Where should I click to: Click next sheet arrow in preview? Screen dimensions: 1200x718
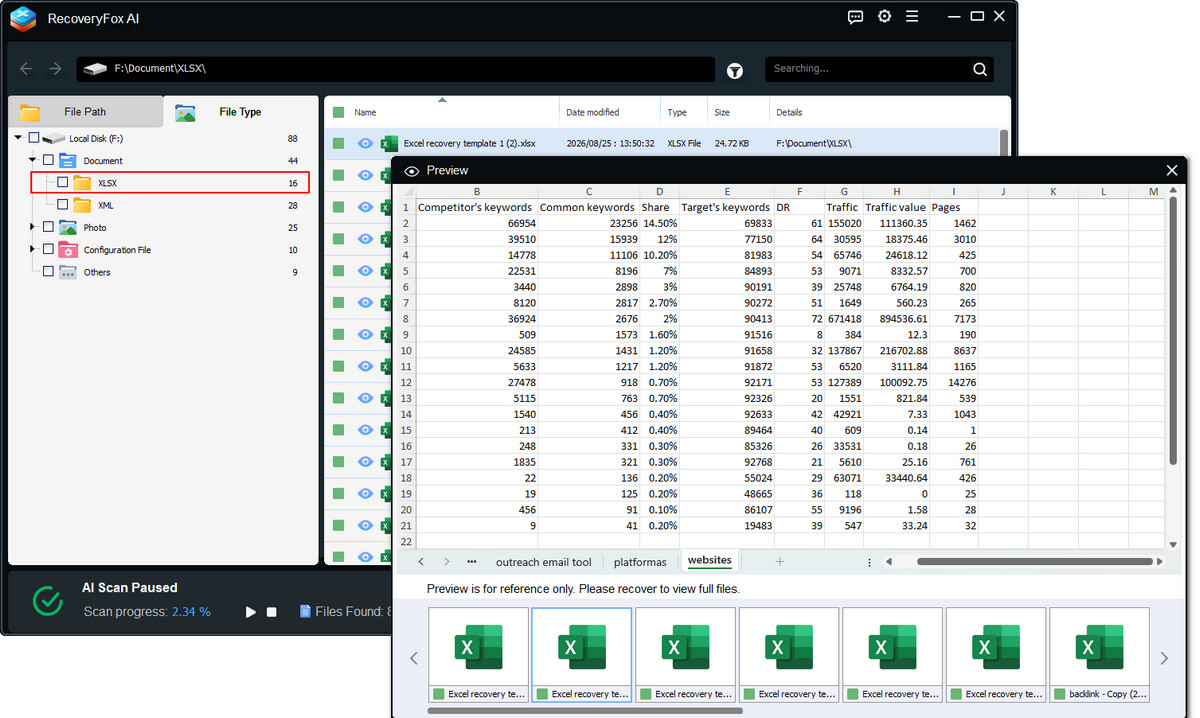tap(446, 562)
